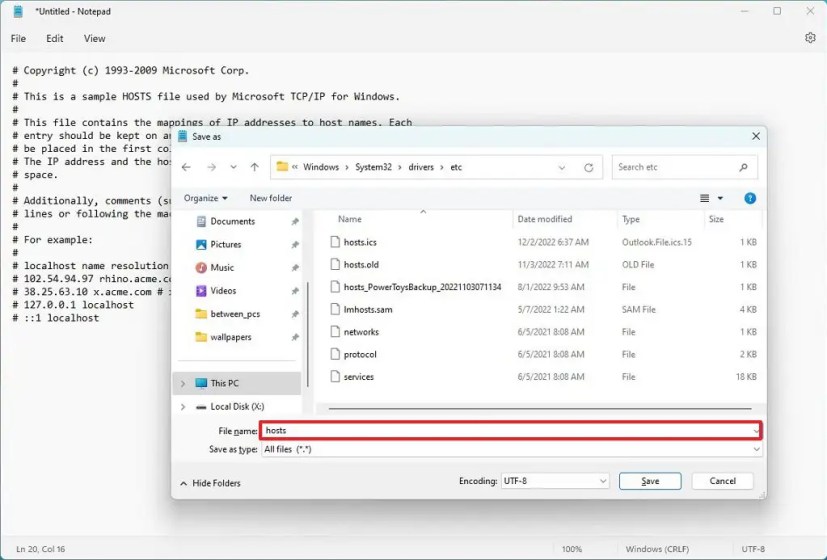Open the File menu
The height and width of the screenshot is (560, 827).
tap(18, 38)
